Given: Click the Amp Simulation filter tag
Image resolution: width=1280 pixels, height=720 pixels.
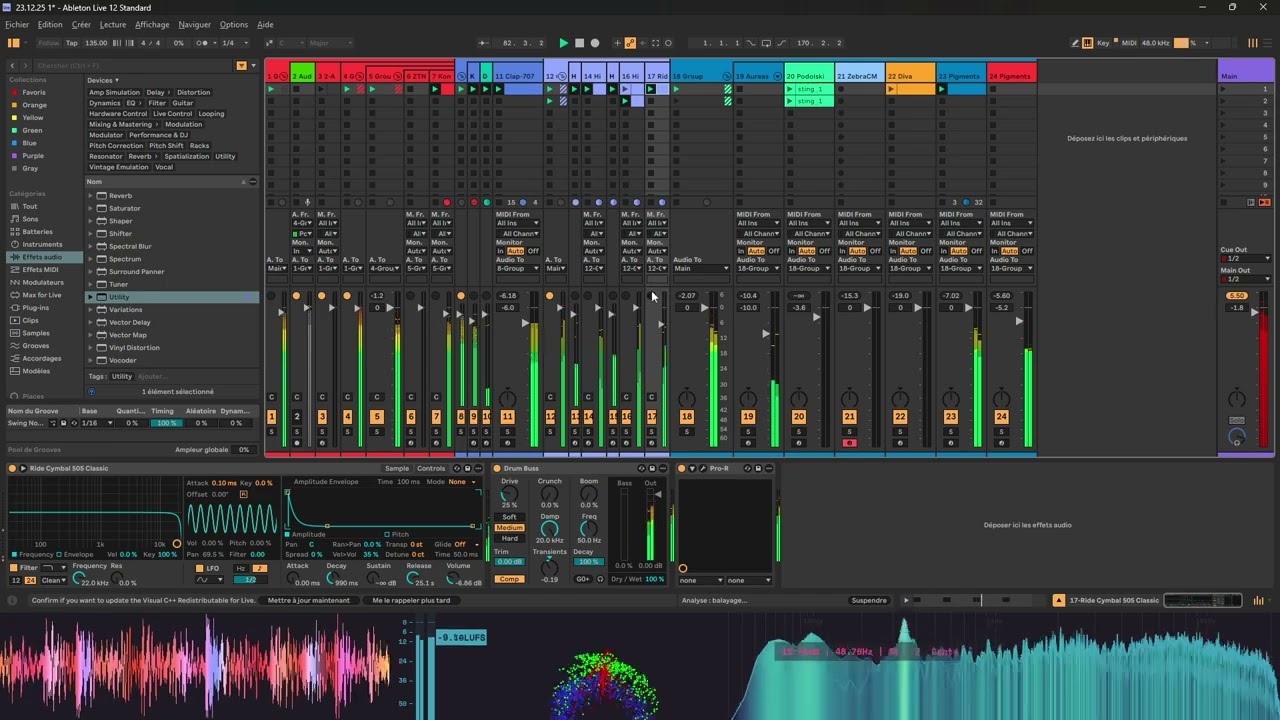Looking at the screenshot, I should 114,92.
